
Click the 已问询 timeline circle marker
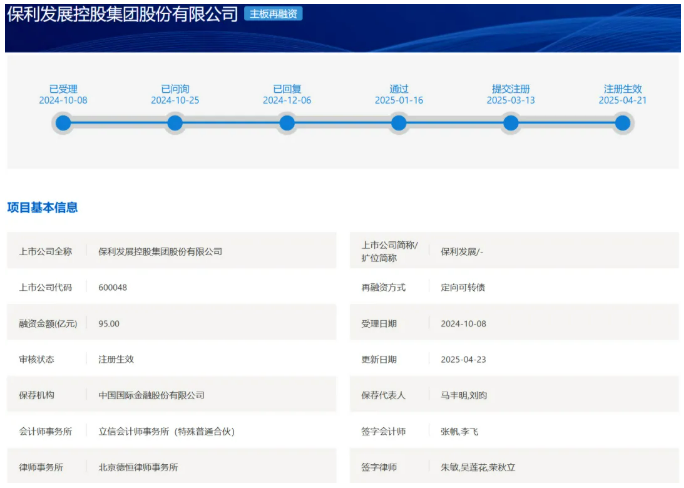pyautogui.click(x=175, y=123)
